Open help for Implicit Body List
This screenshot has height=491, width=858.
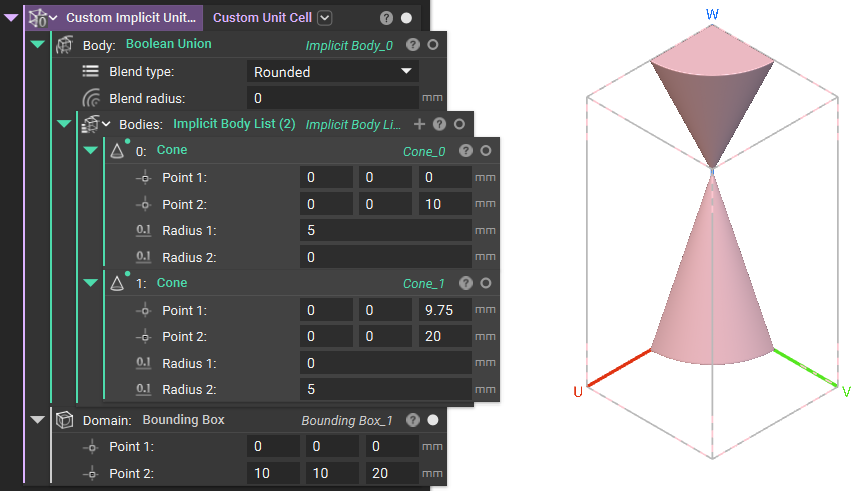coord(439,124)
